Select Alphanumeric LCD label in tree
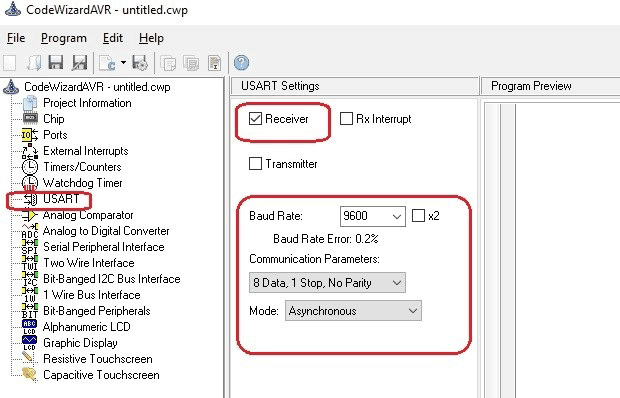Screen dimensions: 620x398 (87, 327)
